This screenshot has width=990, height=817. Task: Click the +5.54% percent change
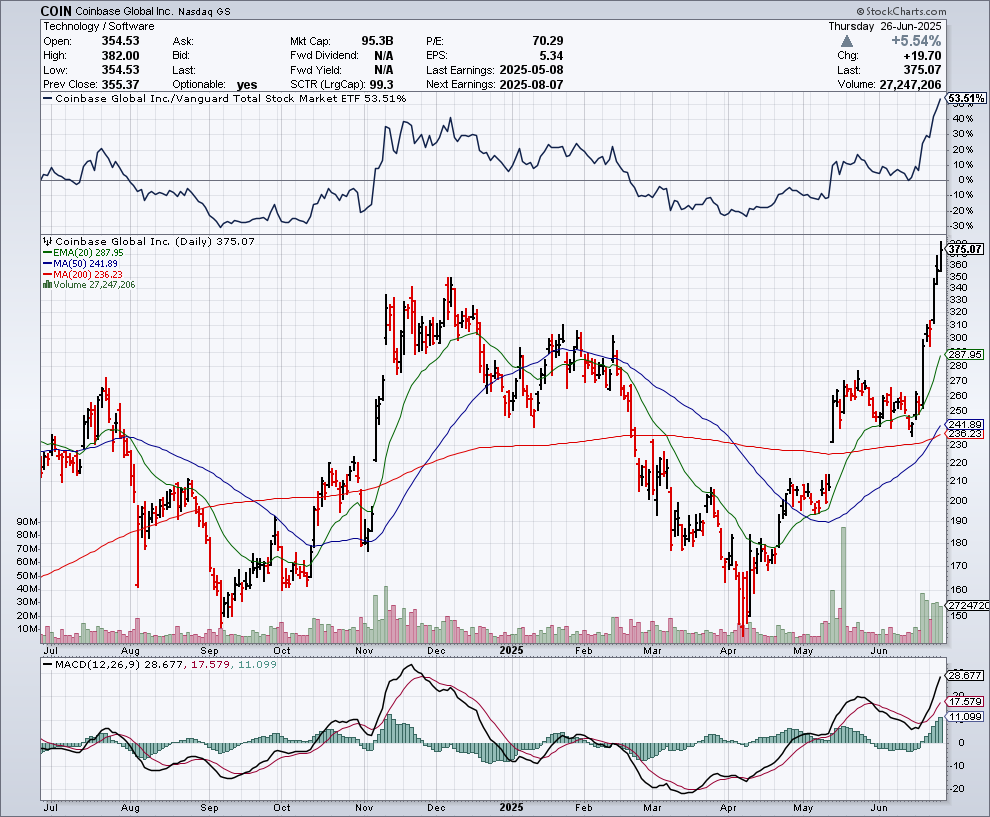(x=916, y=41)
